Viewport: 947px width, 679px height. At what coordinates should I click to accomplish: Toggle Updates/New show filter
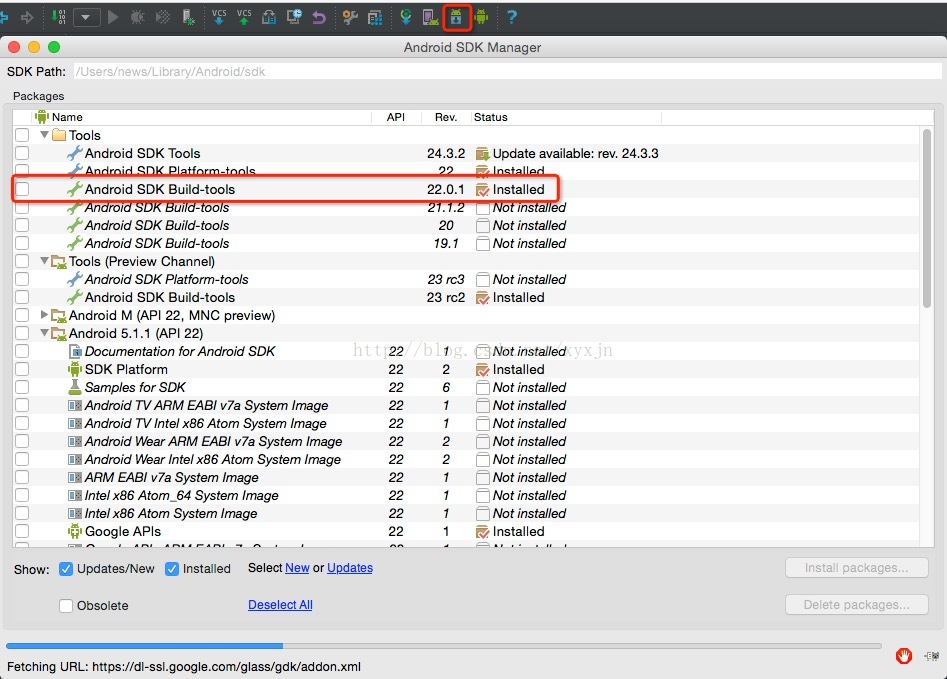(66, 568)
